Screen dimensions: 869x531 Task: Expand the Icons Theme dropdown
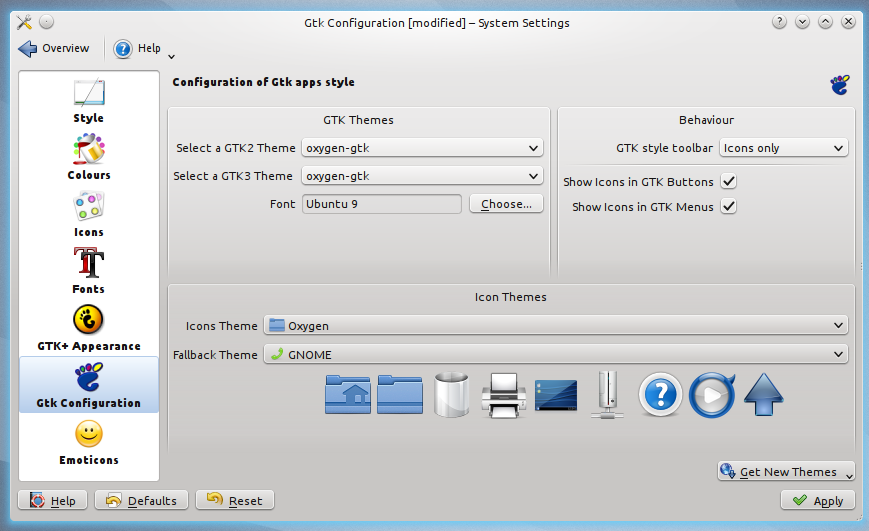click(555, 326)
